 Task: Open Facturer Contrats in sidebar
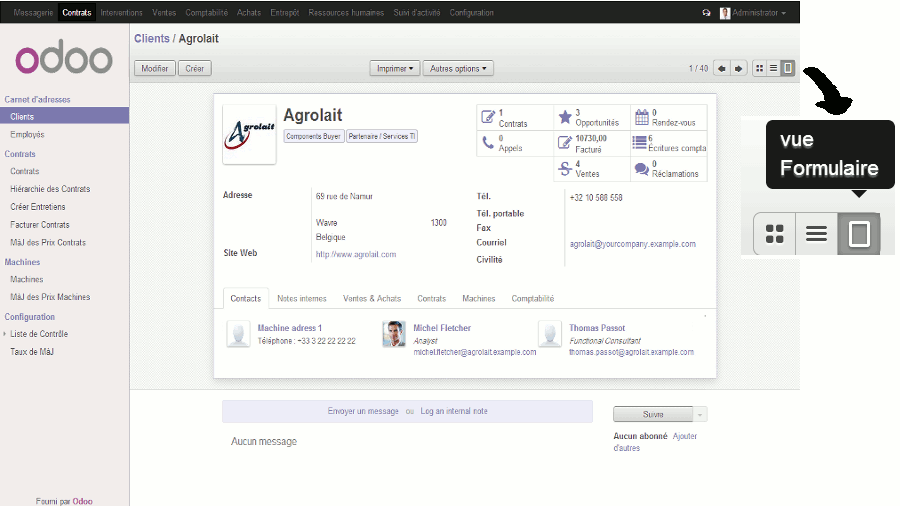(40, 225)
